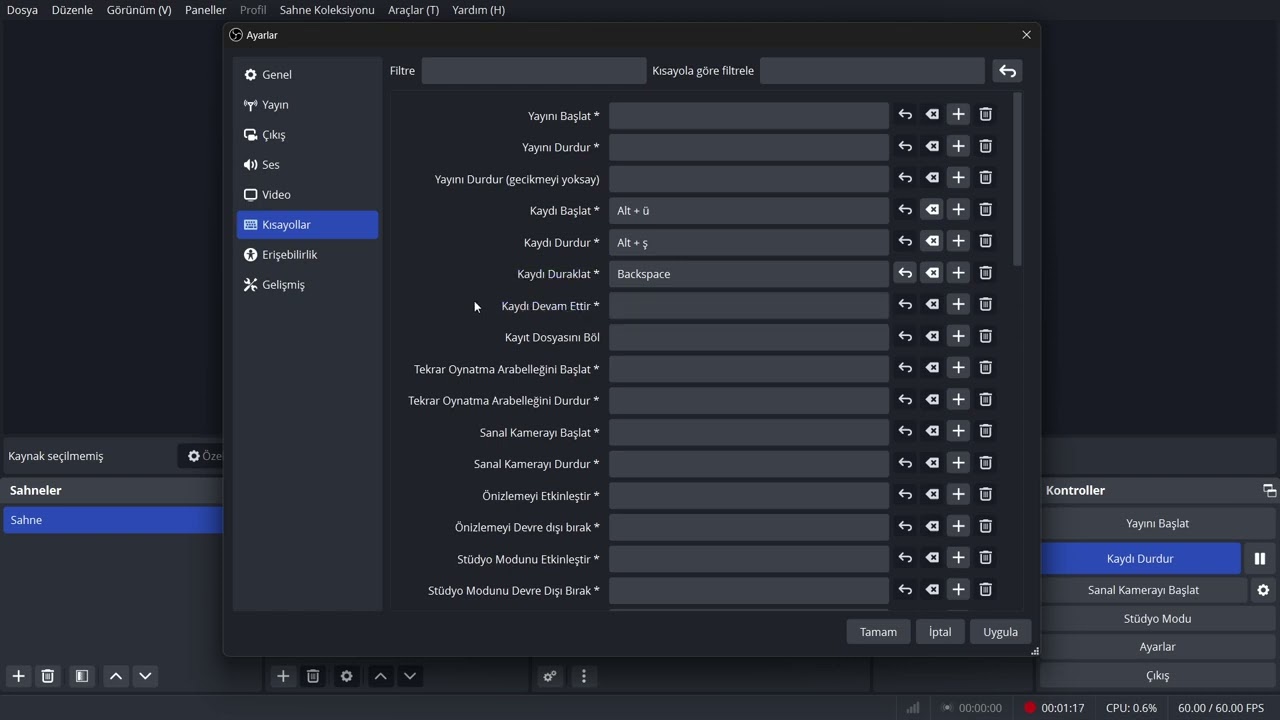The image size is (1280, 720).
Task: Remove the selected scene with the trash icon
Action: [x=47, y=676]
